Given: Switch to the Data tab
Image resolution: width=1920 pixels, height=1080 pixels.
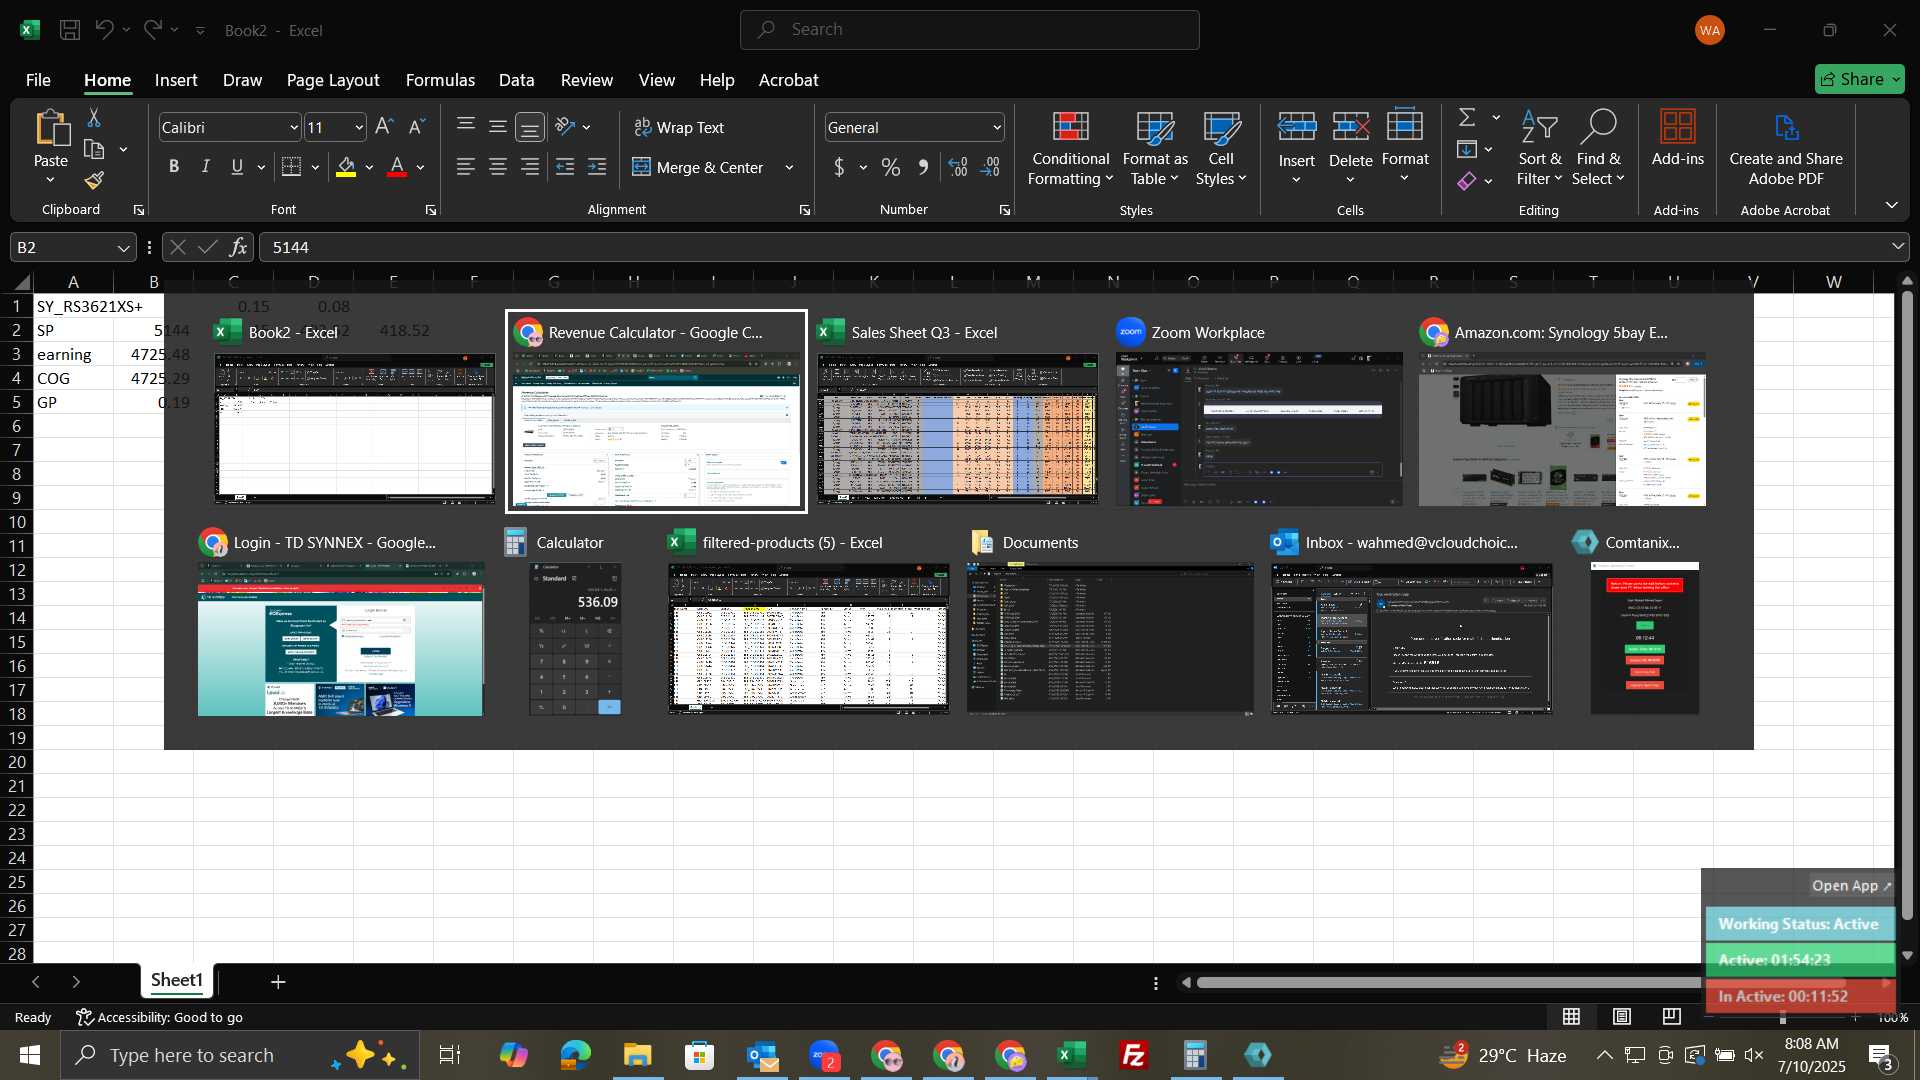Looking at the screenshot, I should [516, 80].
